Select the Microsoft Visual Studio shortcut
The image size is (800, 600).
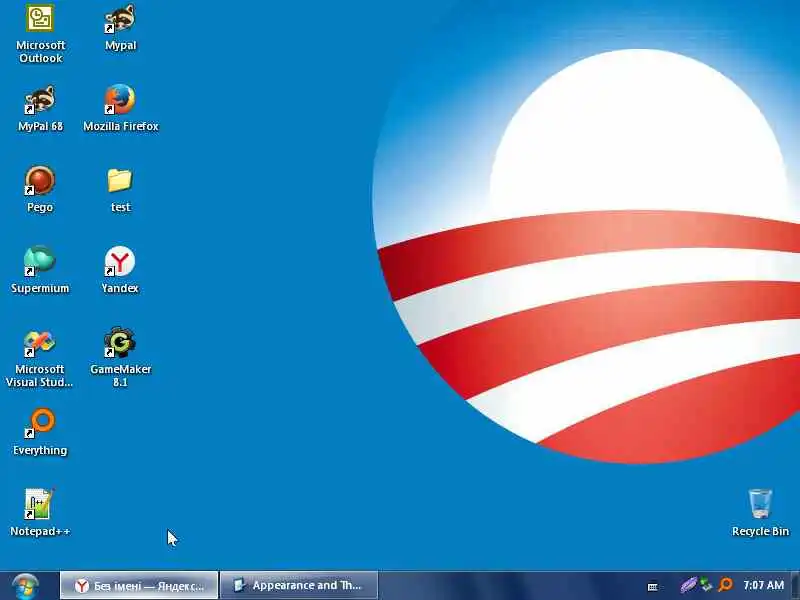[39, 357]
